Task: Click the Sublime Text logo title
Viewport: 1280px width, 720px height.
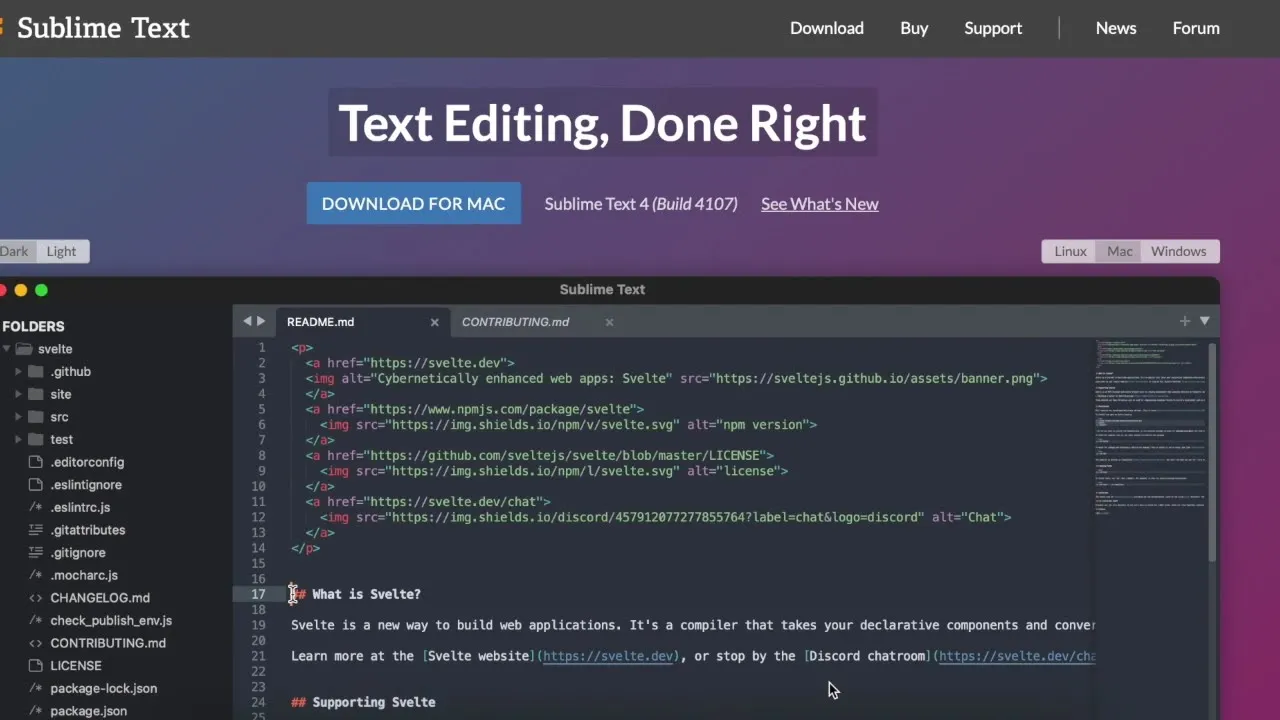Action: pos(103,28)
